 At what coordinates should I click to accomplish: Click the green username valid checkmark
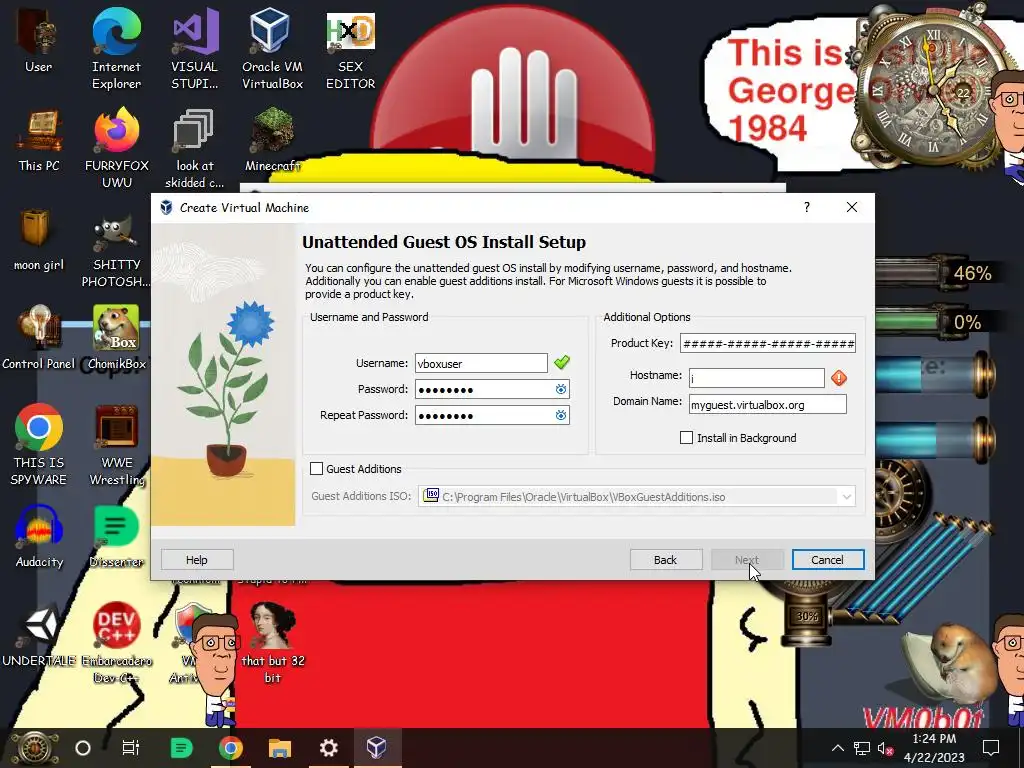[562, 362]
